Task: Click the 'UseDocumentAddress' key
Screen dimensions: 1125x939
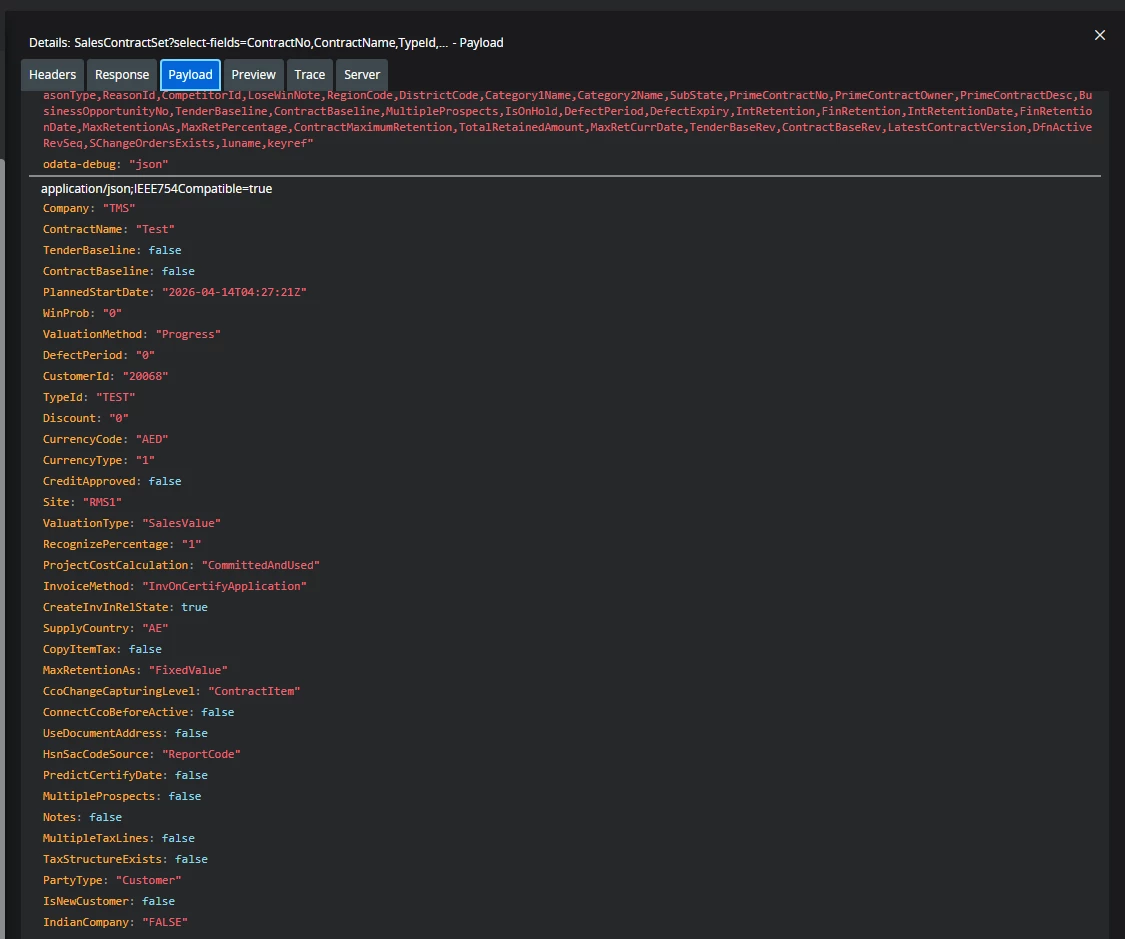Action: (x=103, y=733)
